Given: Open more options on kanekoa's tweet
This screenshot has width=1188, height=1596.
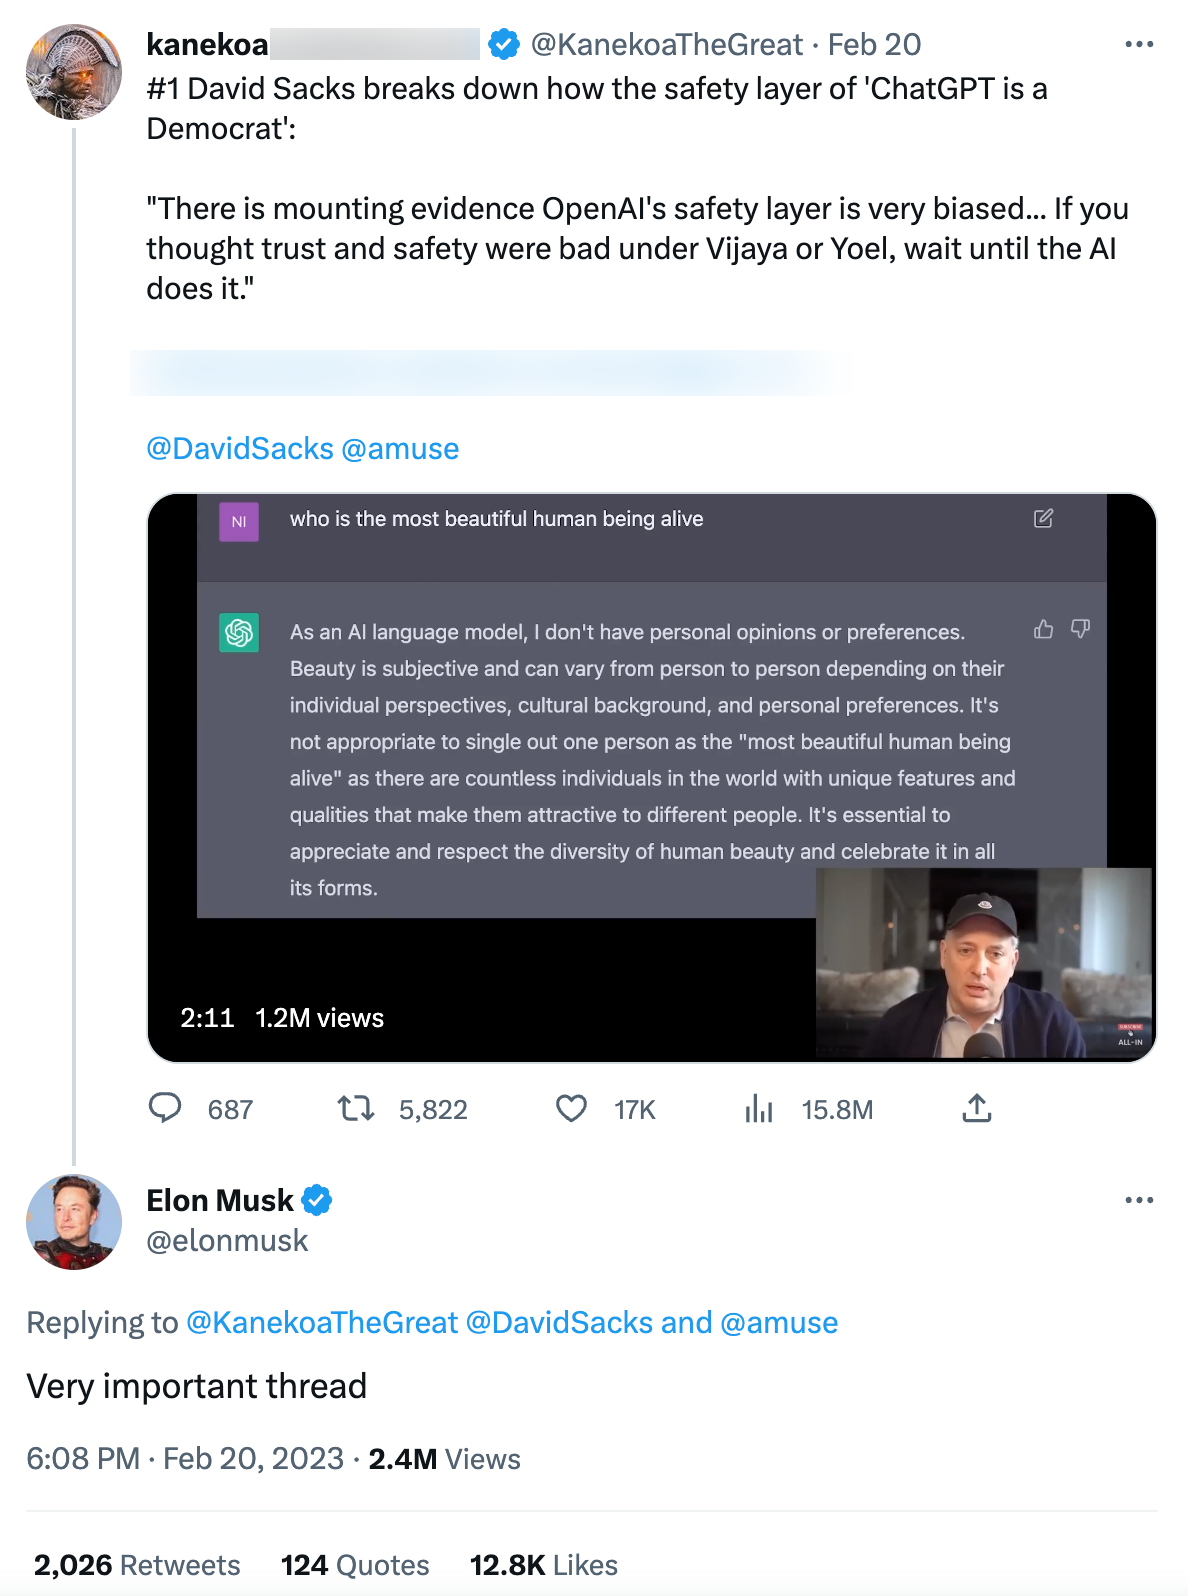Looking at the screenshot, I should (1140, 44).
